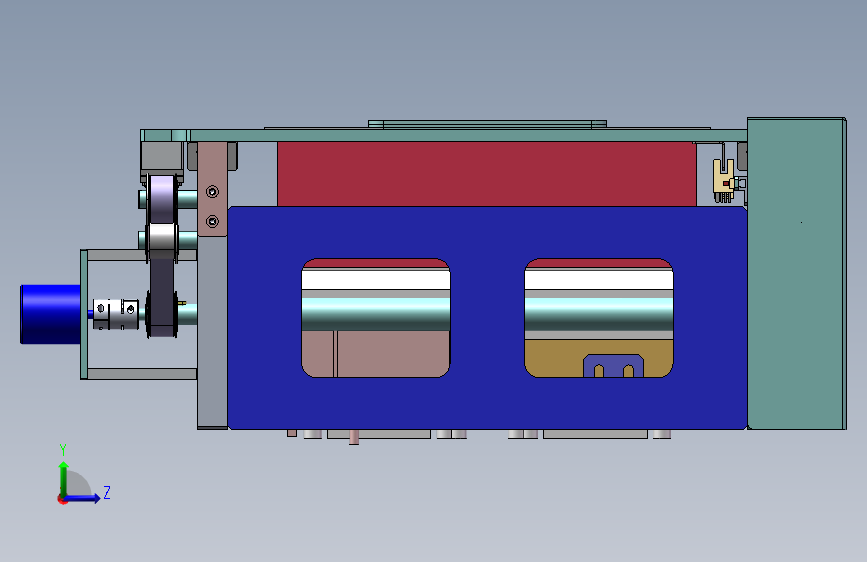Click the steel shaft in the right window cutout
The height and width of the screenshot is (562, 867).
pos(599,314)
